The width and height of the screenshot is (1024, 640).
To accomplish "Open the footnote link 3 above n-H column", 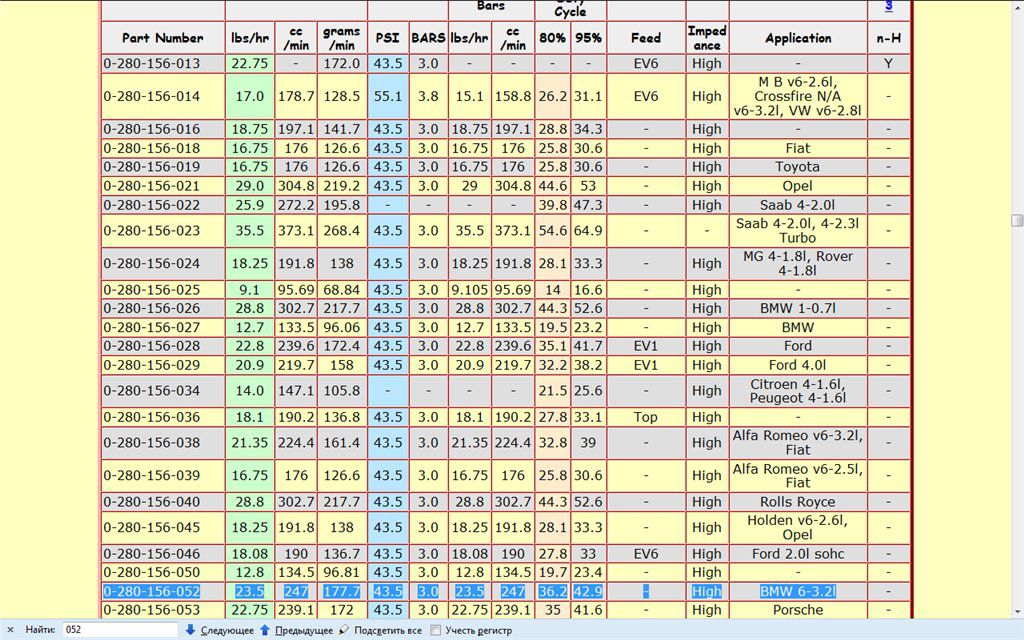I will coord(888,6).
